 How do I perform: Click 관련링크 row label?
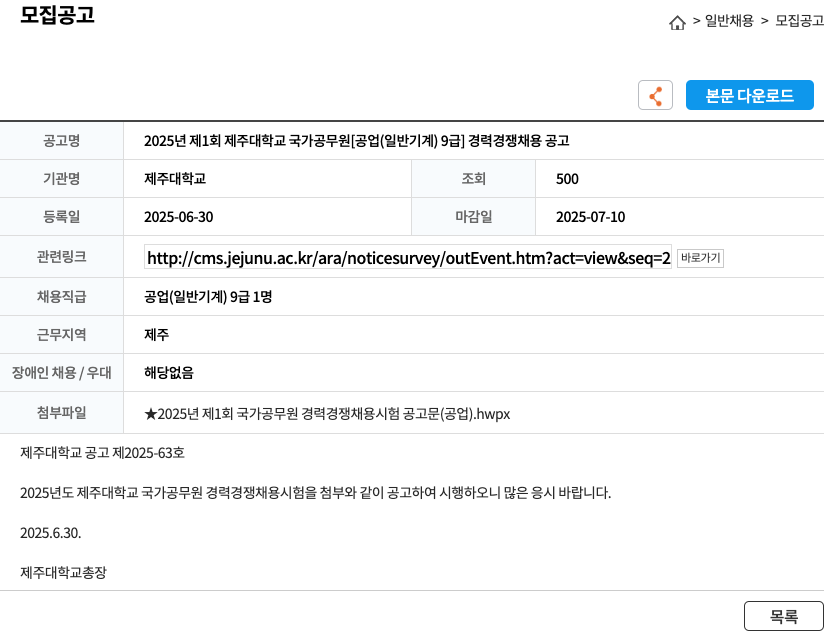61,256
